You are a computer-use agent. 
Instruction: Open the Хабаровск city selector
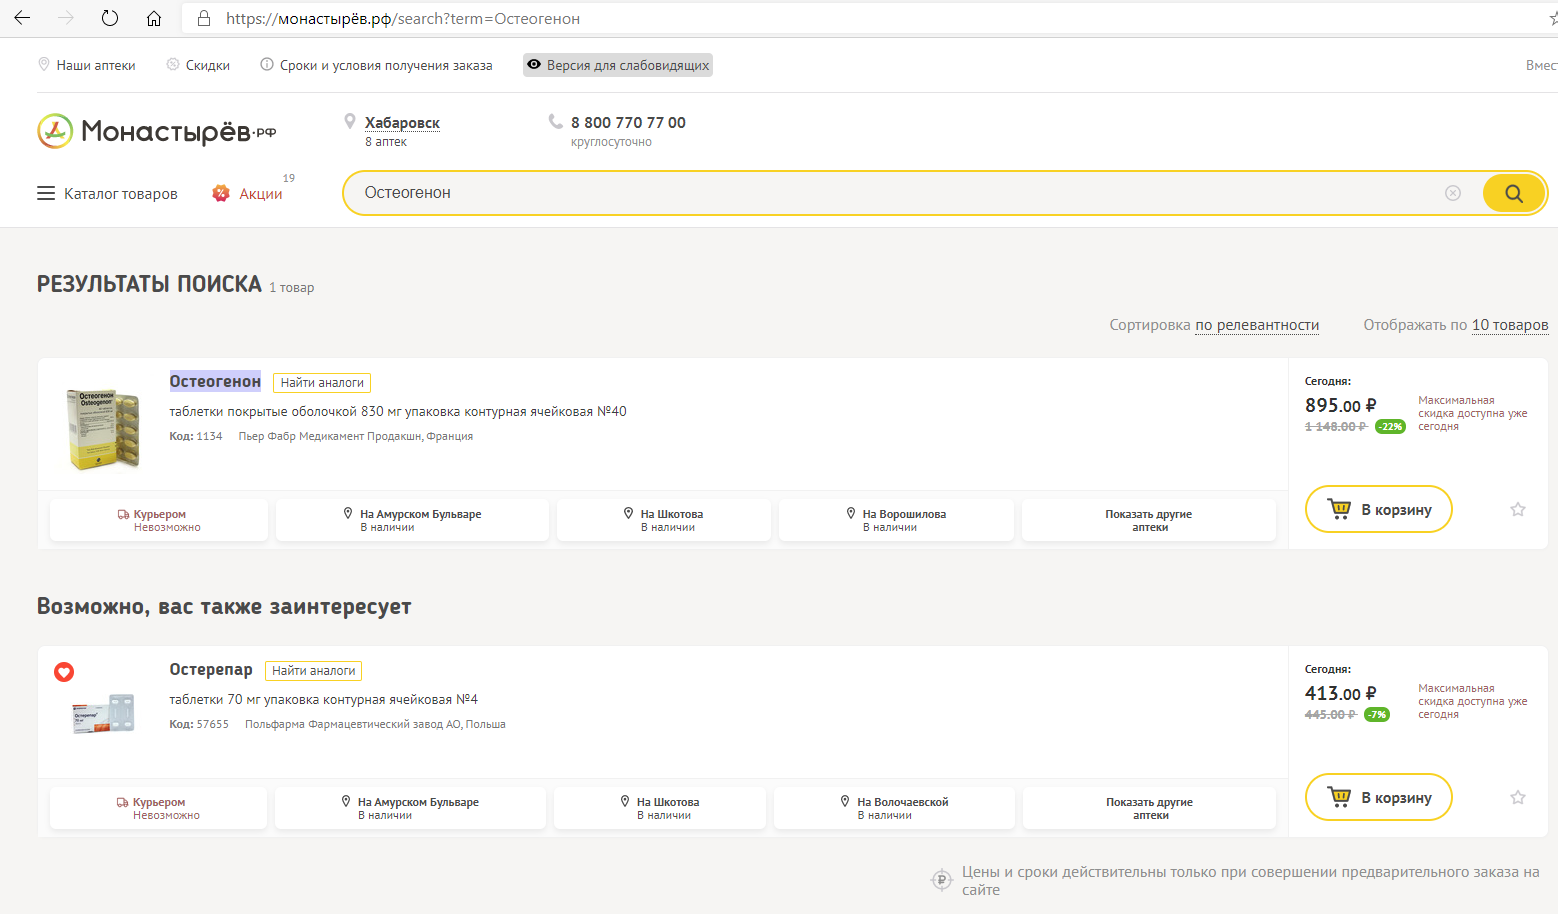402,123
